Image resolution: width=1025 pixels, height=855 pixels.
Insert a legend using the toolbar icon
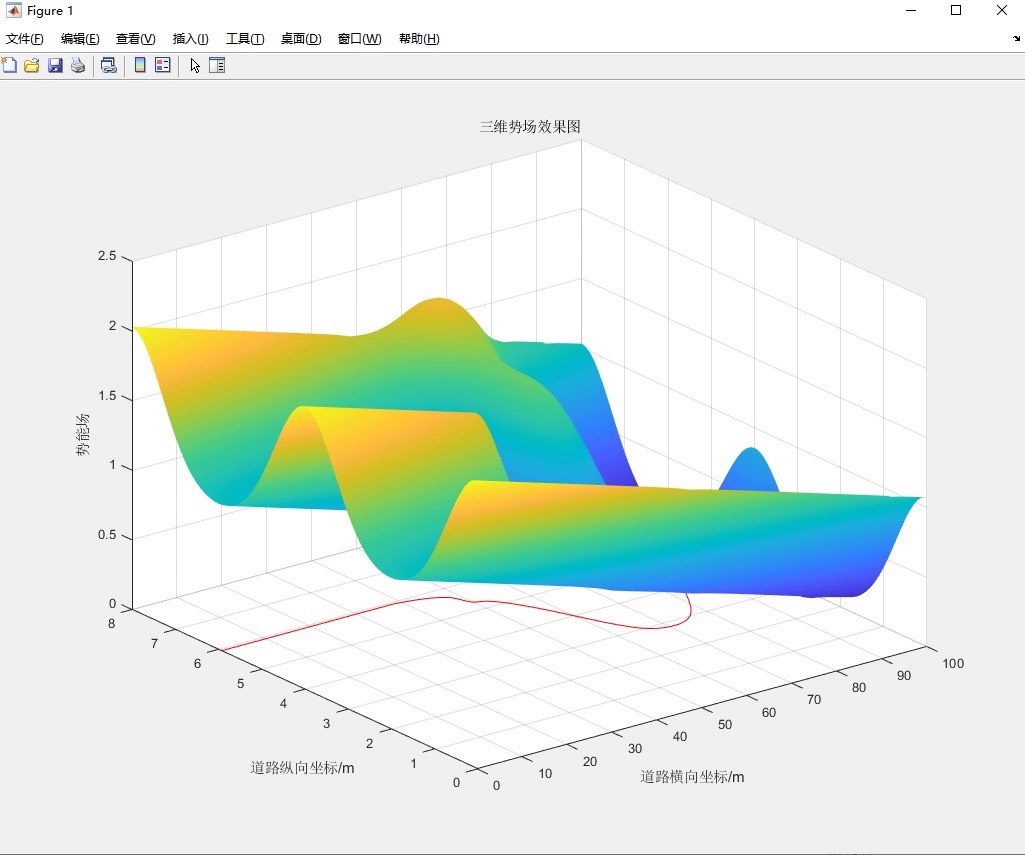click(163, 65)
